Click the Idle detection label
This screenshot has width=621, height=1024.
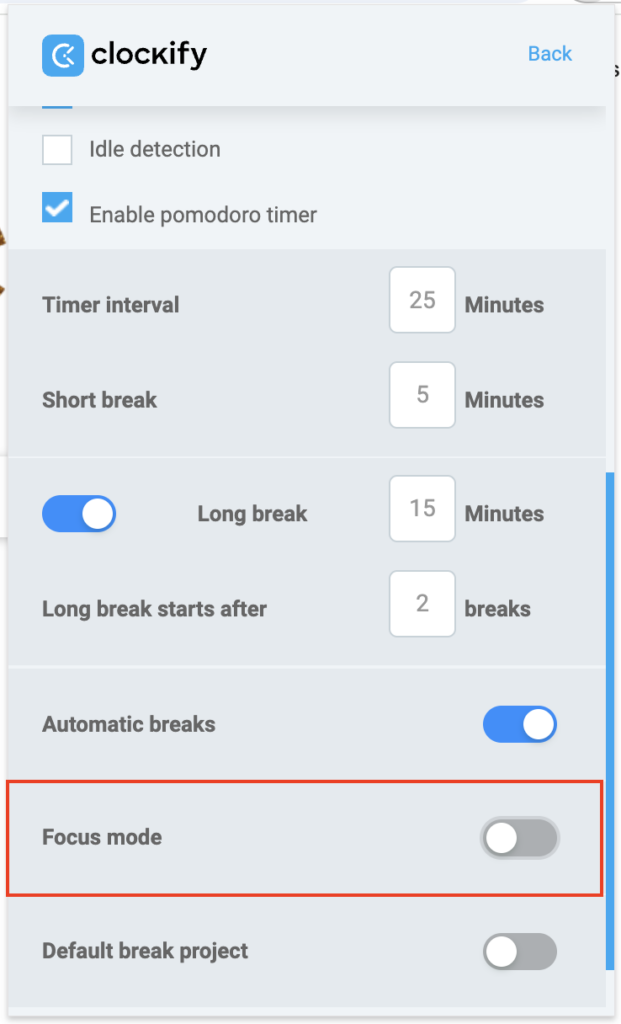coord(154,150)
